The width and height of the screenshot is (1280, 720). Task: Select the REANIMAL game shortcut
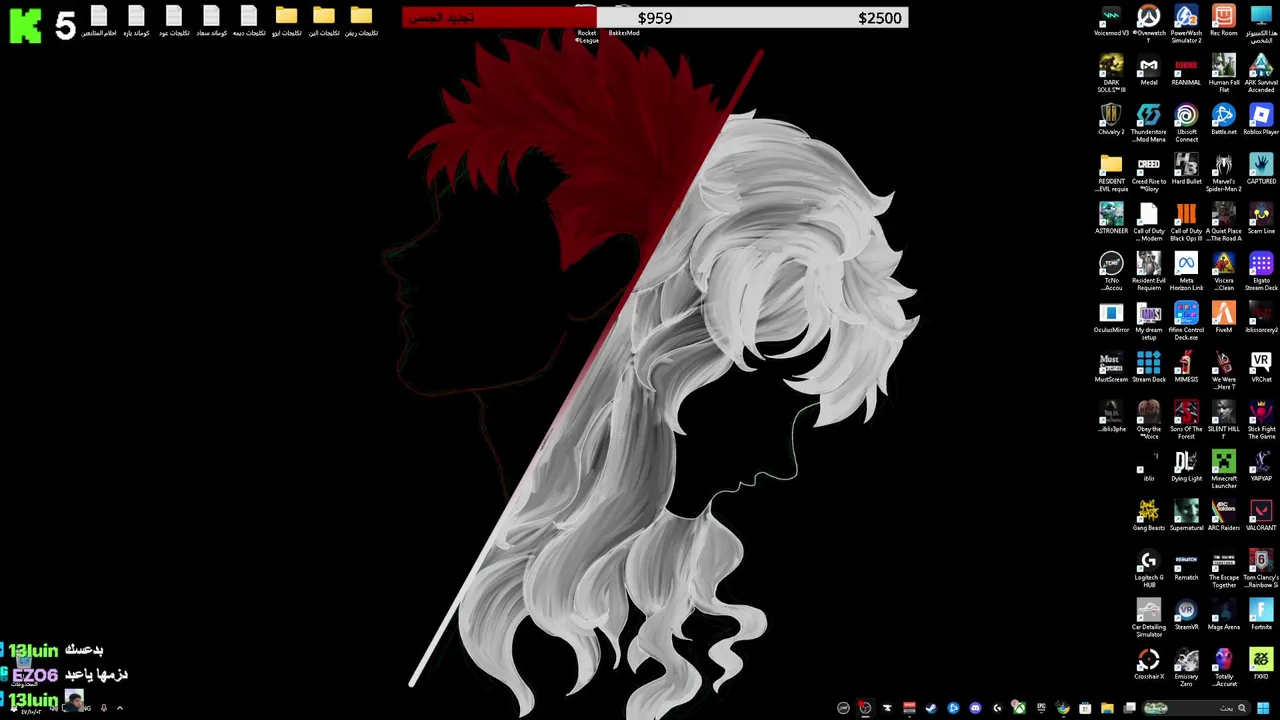[x=1186, y=72]
